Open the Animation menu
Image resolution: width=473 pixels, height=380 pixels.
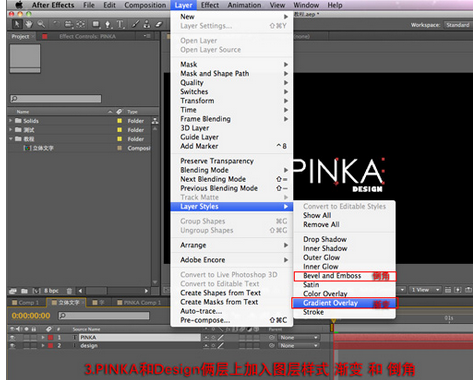244,5
